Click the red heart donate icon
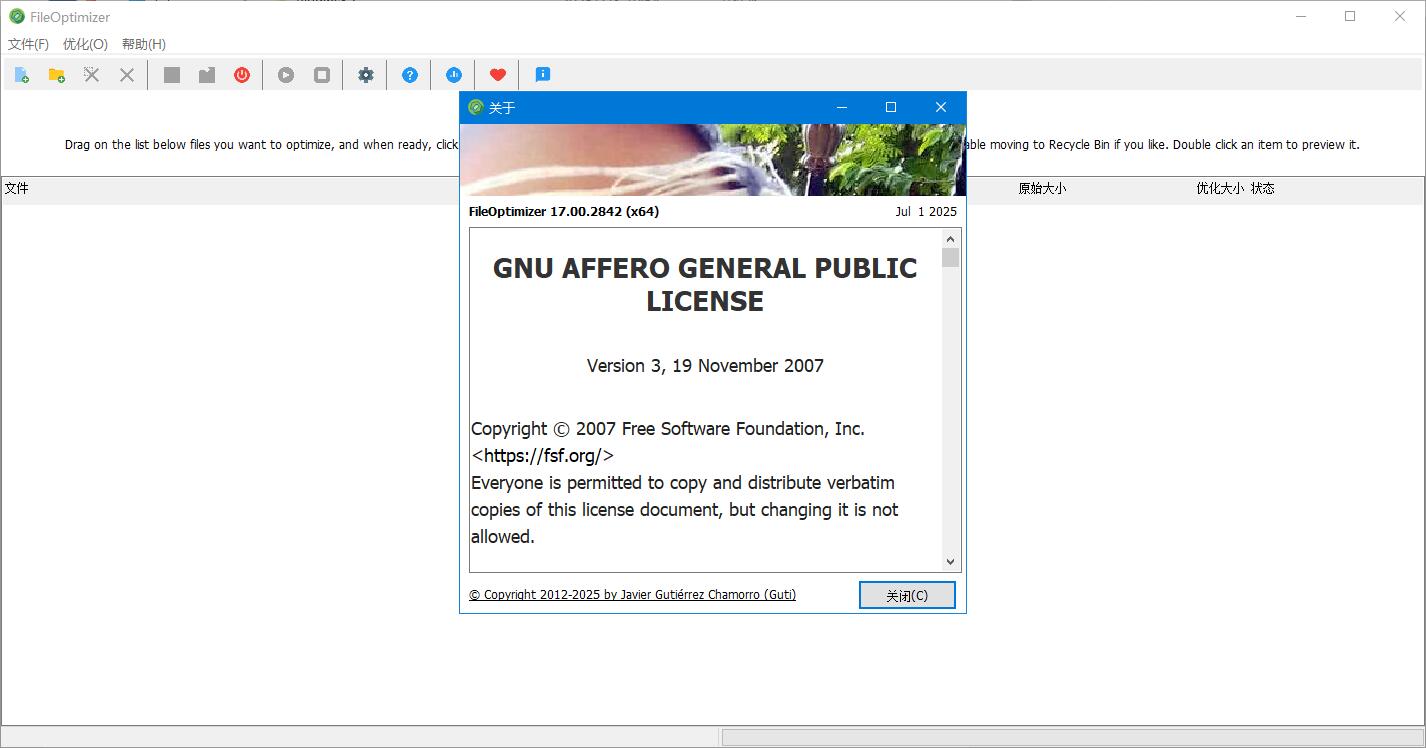Screen dimensions: 1426x748 [x=498, y=75]
